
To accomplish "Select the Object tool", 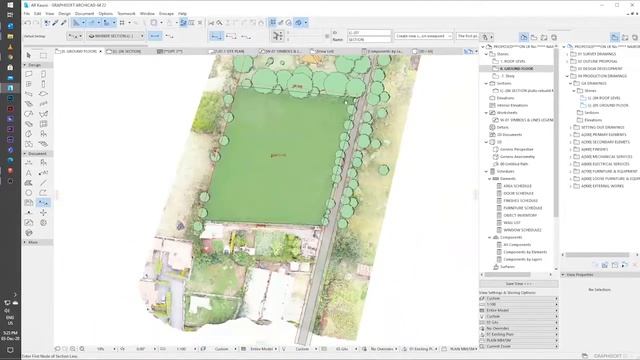I will [43, 133].
